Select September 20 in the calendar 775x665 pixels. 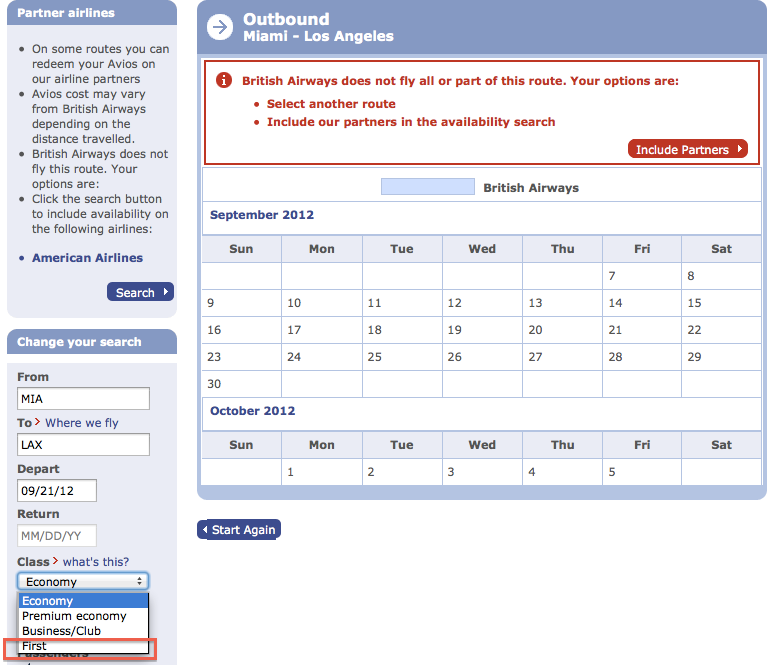(x=562, y=330)
